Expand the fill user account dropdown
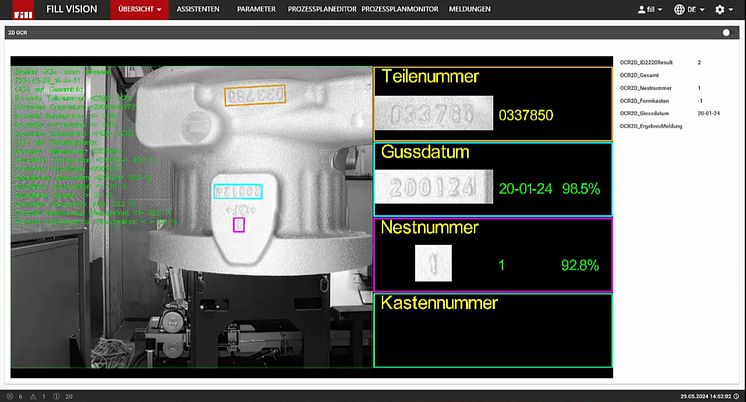 tap(653, 9)
